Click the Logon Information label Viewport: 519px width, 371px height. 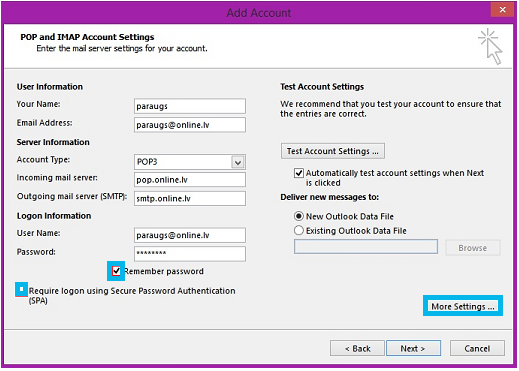pyautogui.click(x=54, y=216)
